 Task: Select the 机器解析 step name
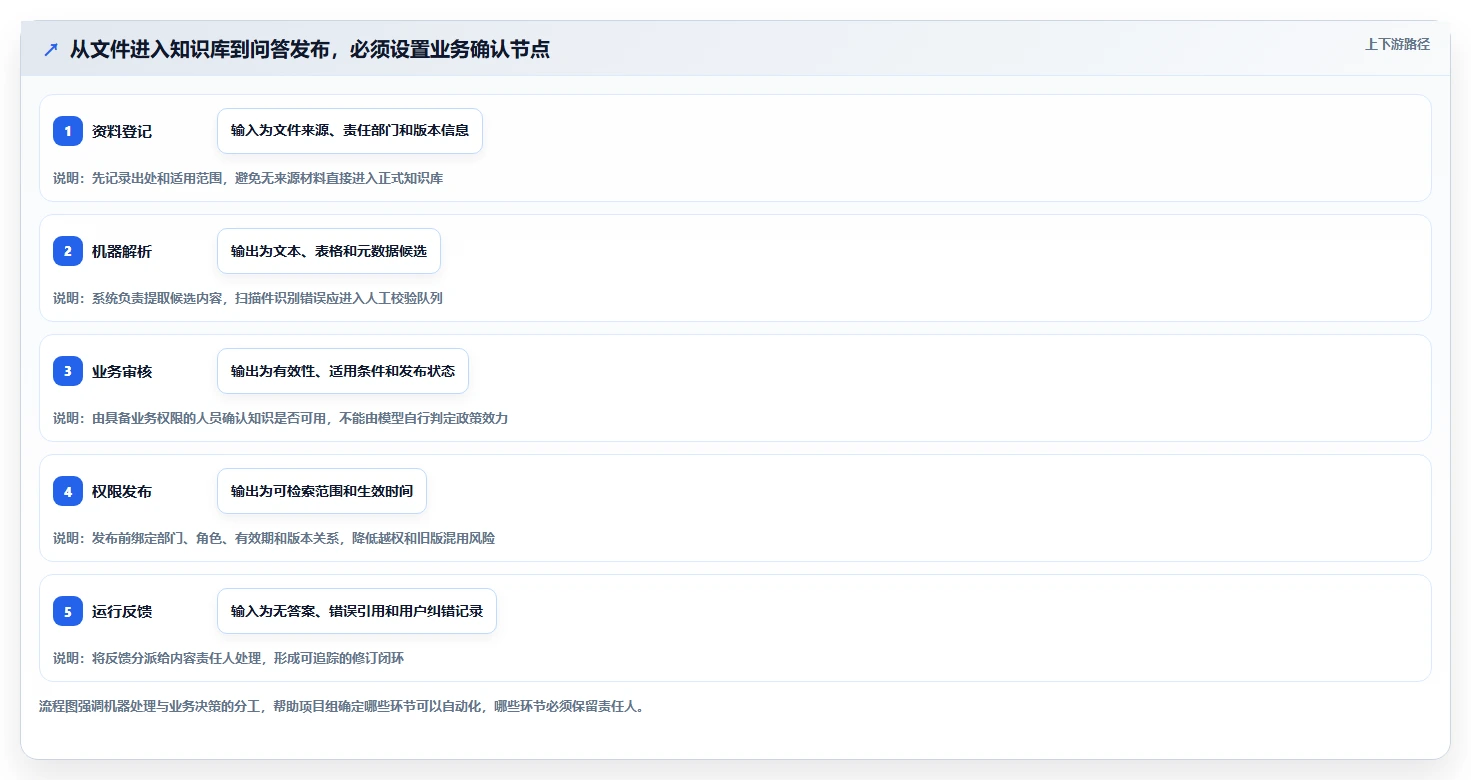[122, 251]
